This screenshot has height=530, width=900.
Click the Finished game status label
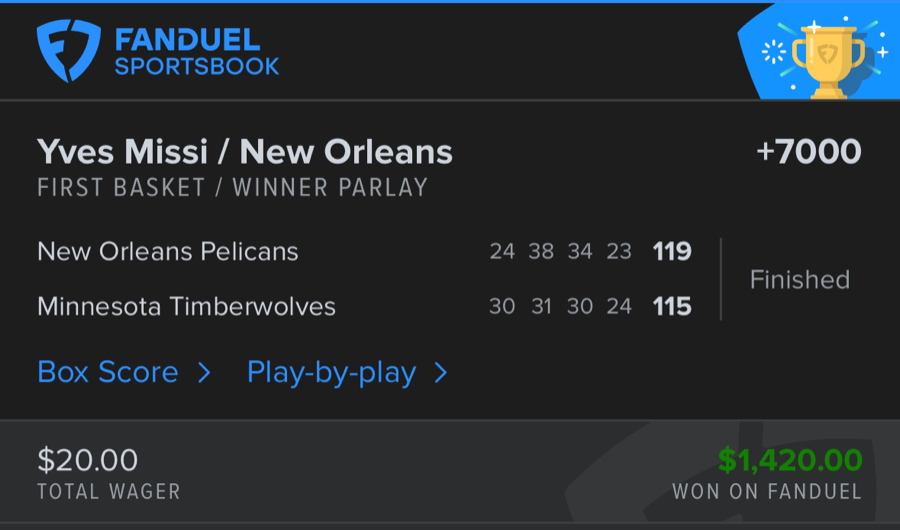coord(800,279)
